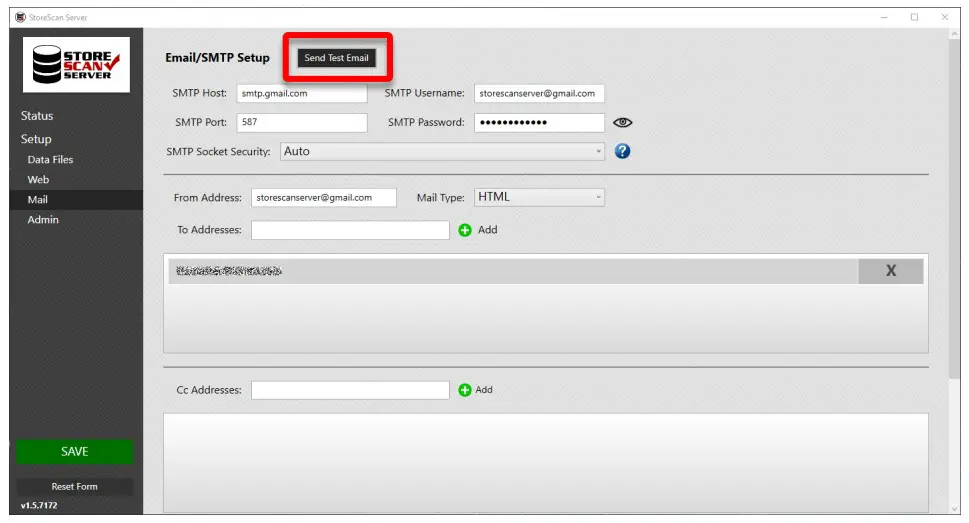
Task: Click the StoreScan Server title bar icon
Action: pyautogui.click(x=20, y=17)
